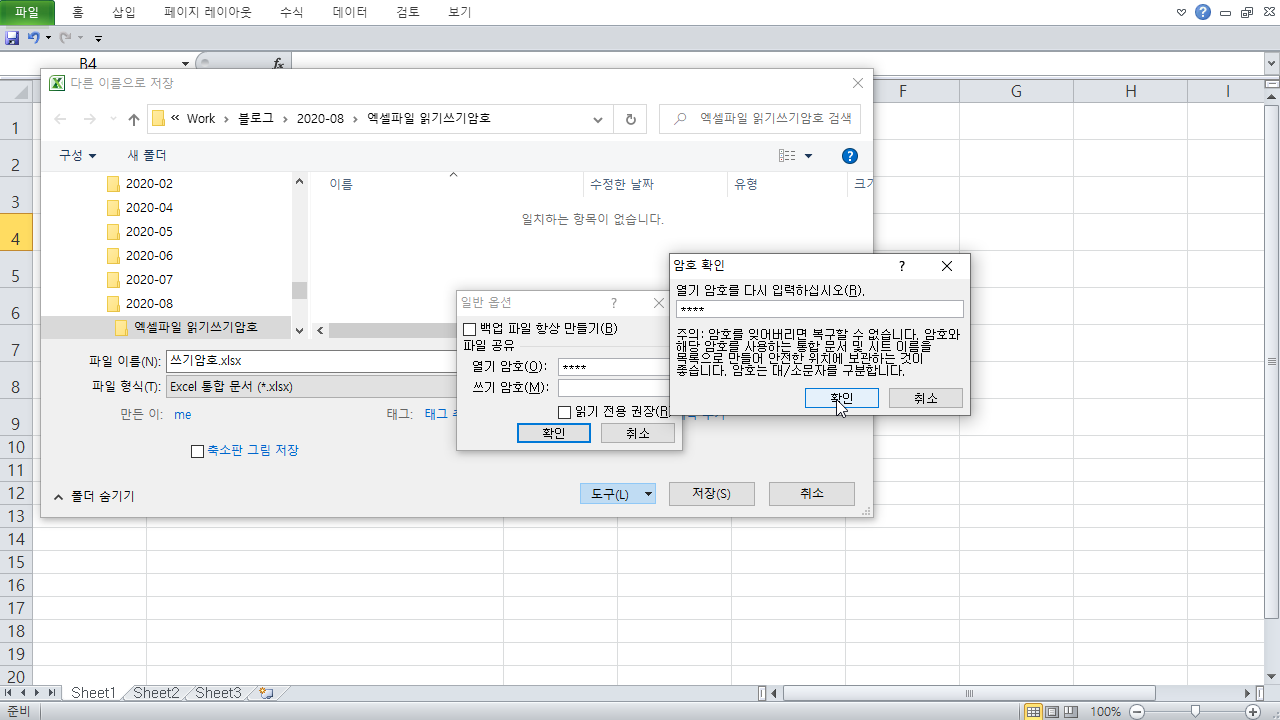Click the zoom out minus button
Image resolution: width=1280 pixels, height=720 pixels.
1135,712
